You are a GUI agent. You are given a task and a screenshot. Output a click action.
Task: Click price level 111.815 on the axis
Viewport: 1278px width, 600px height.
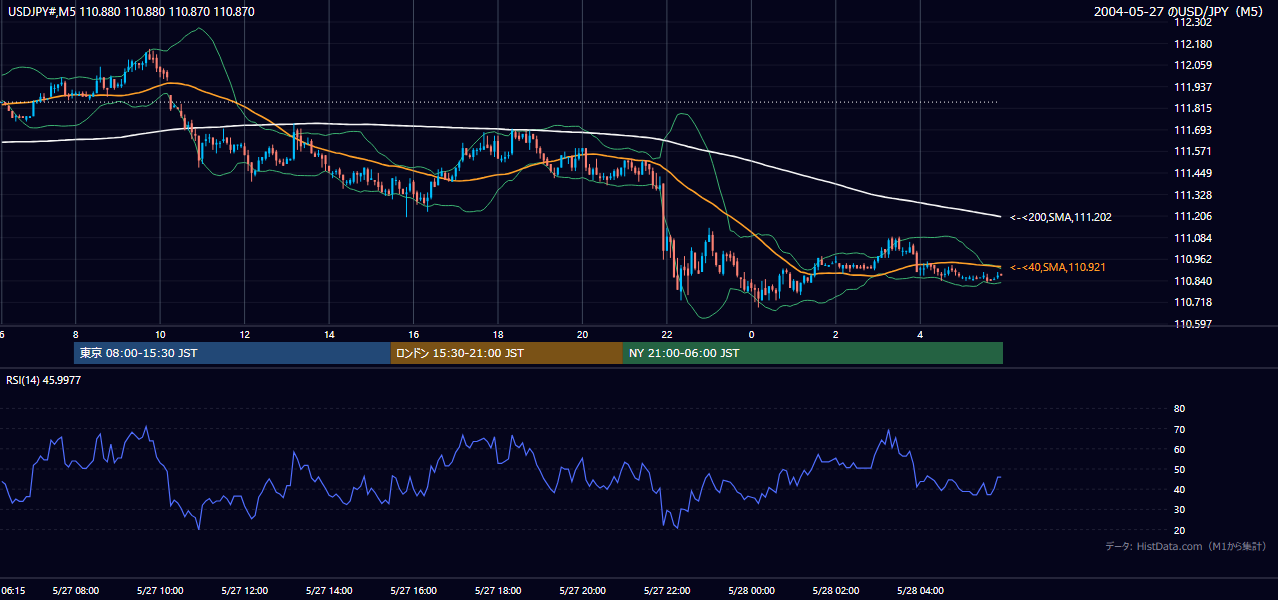coord(1192,109)
